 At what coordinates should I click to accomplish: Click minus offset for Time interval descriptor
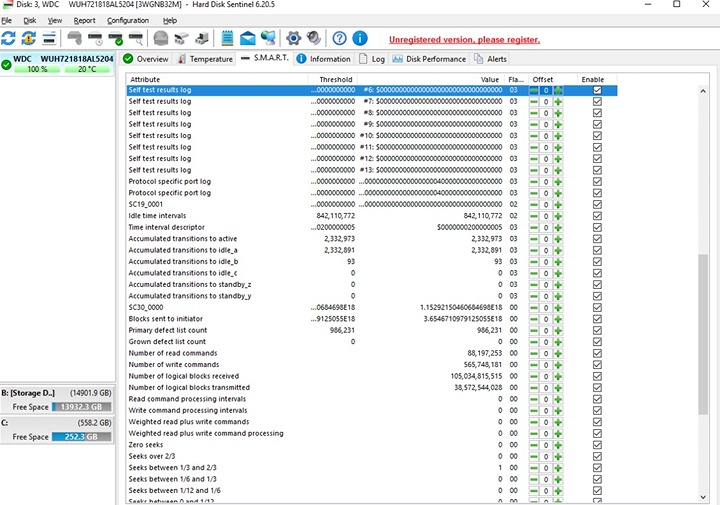point(534,228)
